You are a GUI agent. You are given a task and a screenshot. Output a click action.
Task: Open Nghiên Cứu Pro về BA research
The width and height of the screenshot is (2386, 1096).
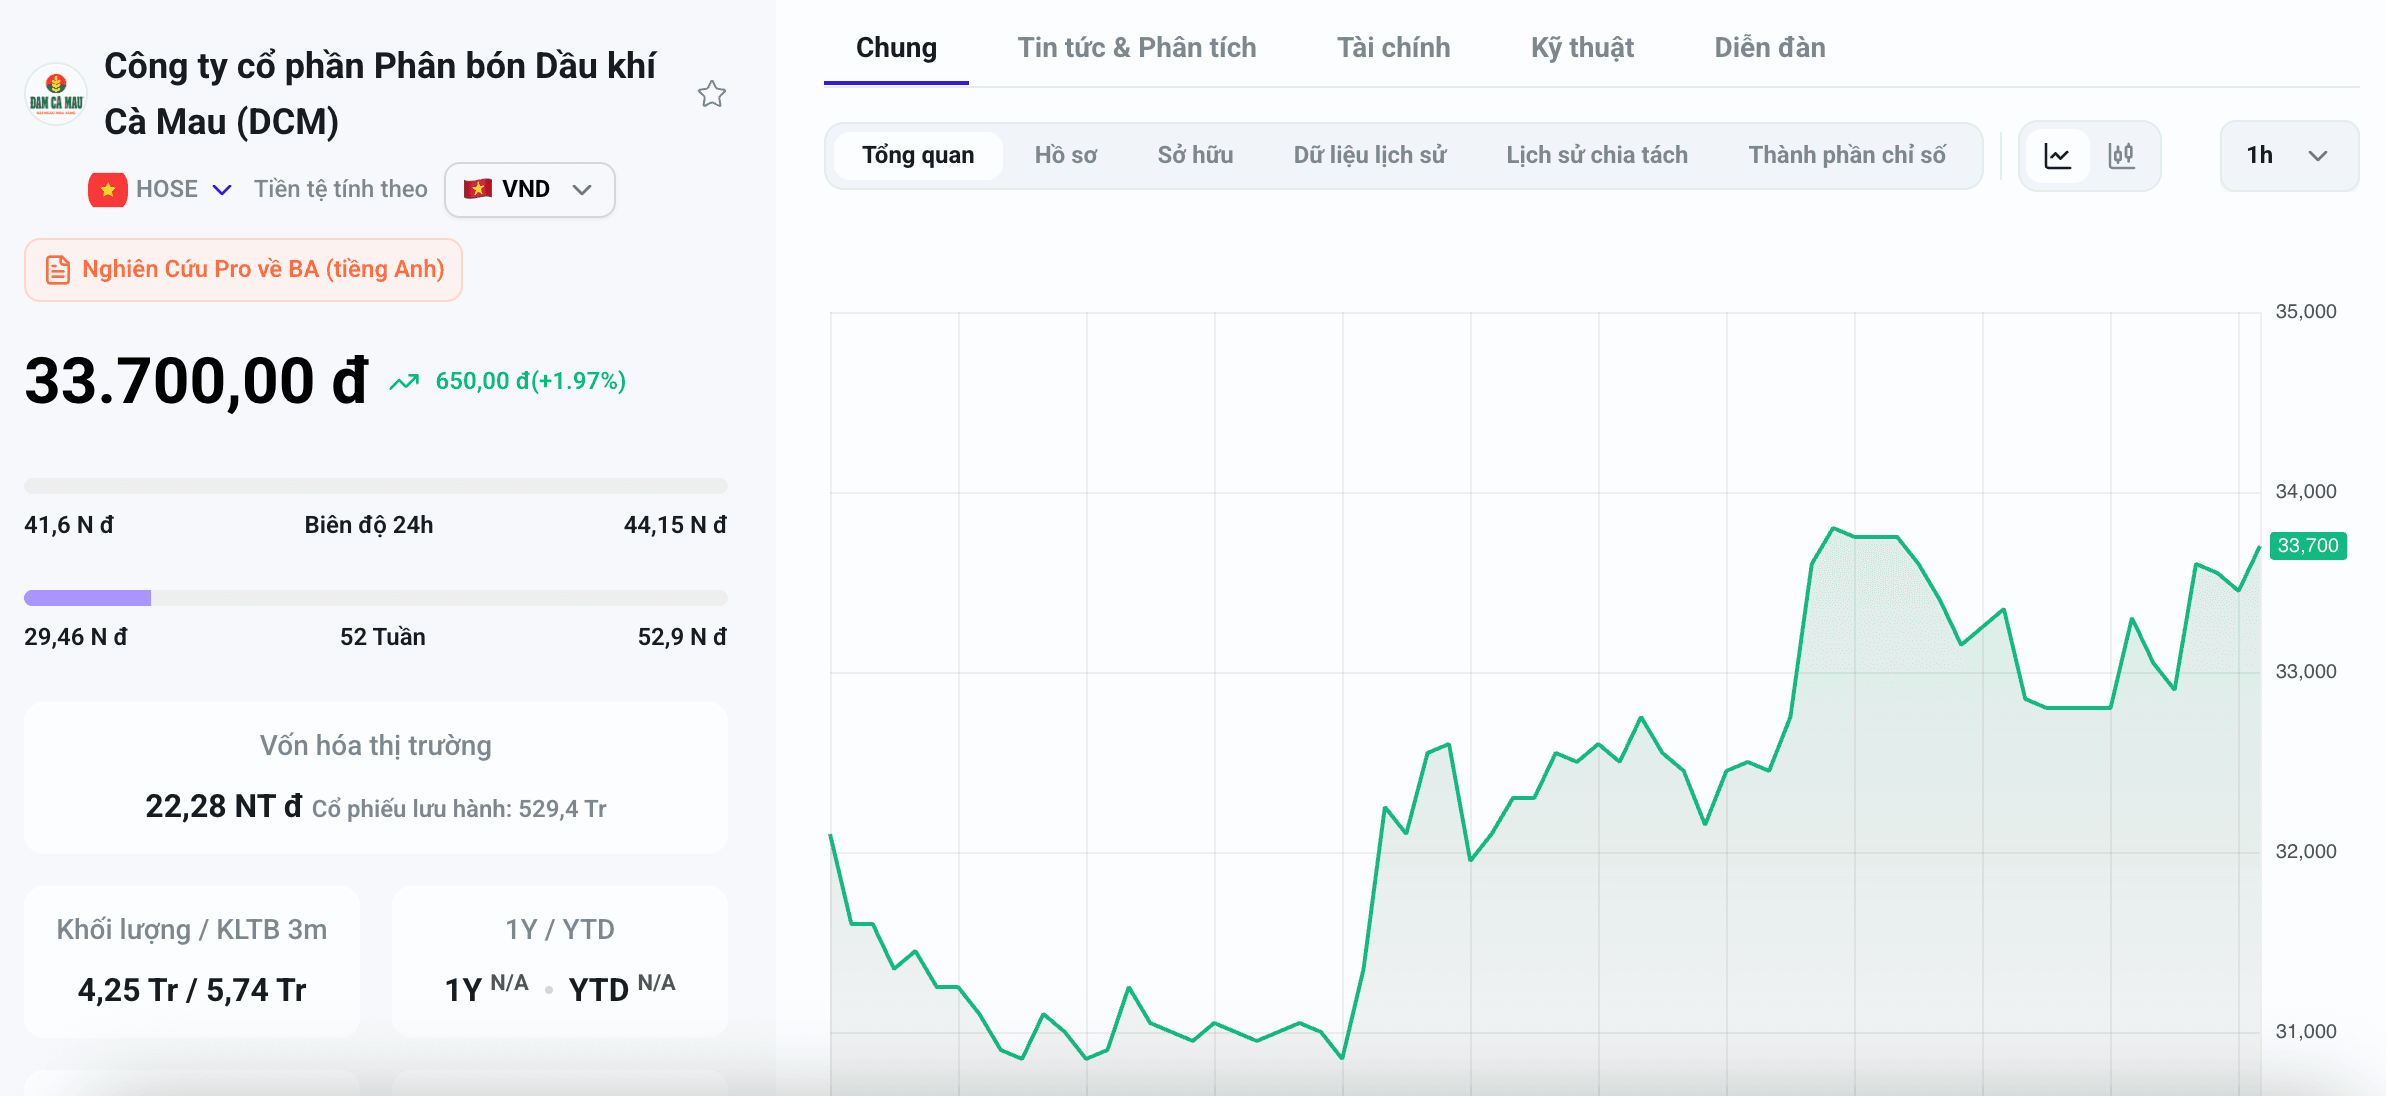(243, 270)
